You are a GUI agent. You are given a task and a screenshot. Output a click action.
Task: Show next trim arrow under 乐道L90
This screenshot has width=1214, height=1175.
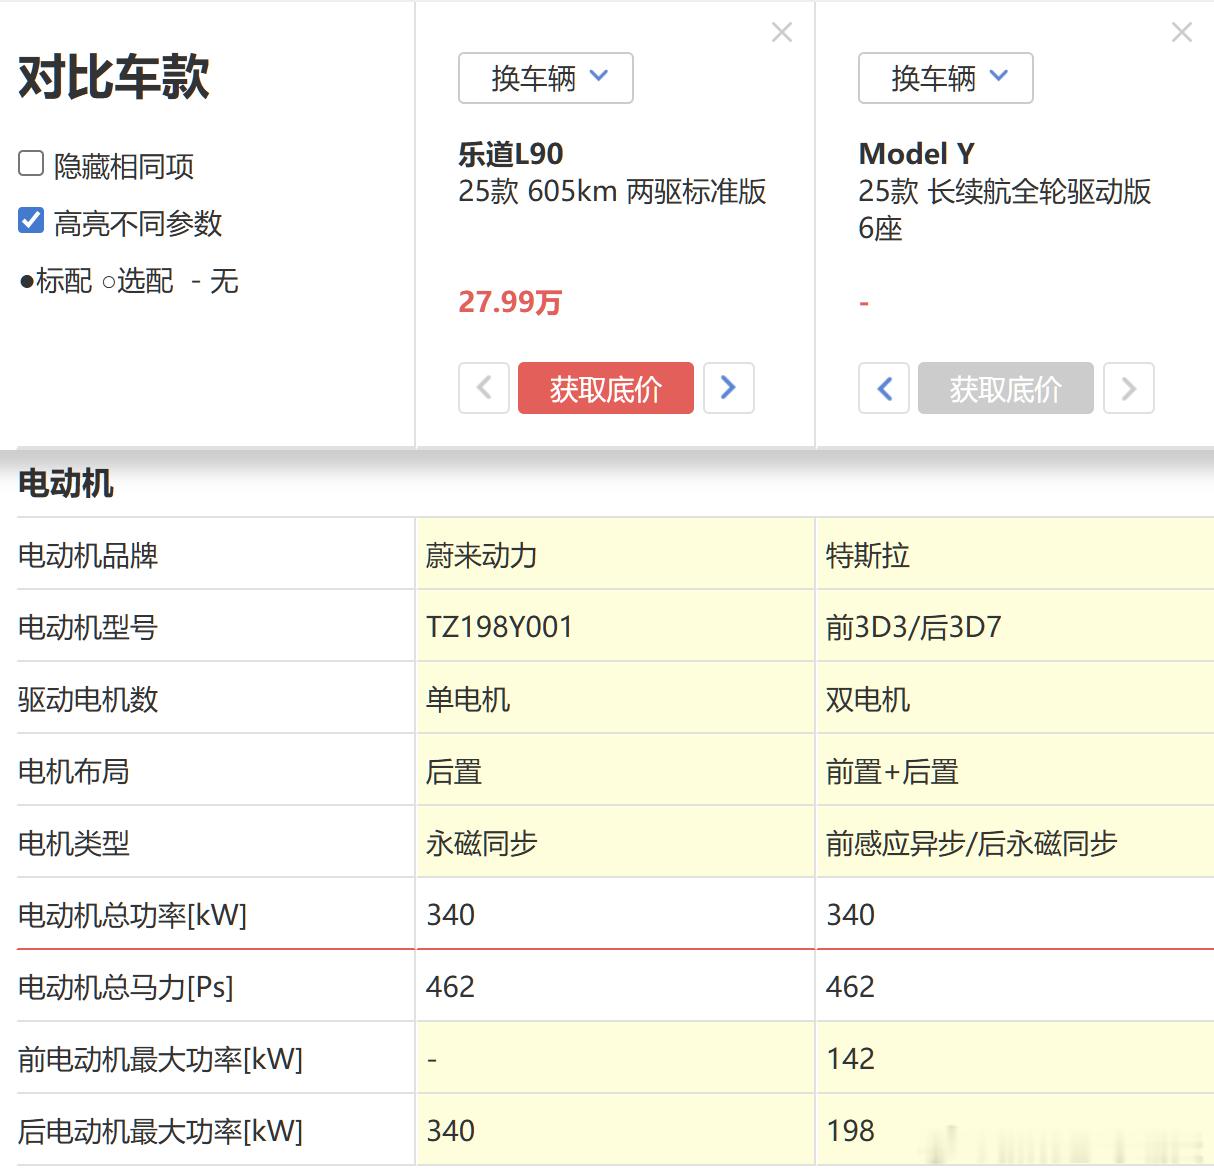point(729,388)
